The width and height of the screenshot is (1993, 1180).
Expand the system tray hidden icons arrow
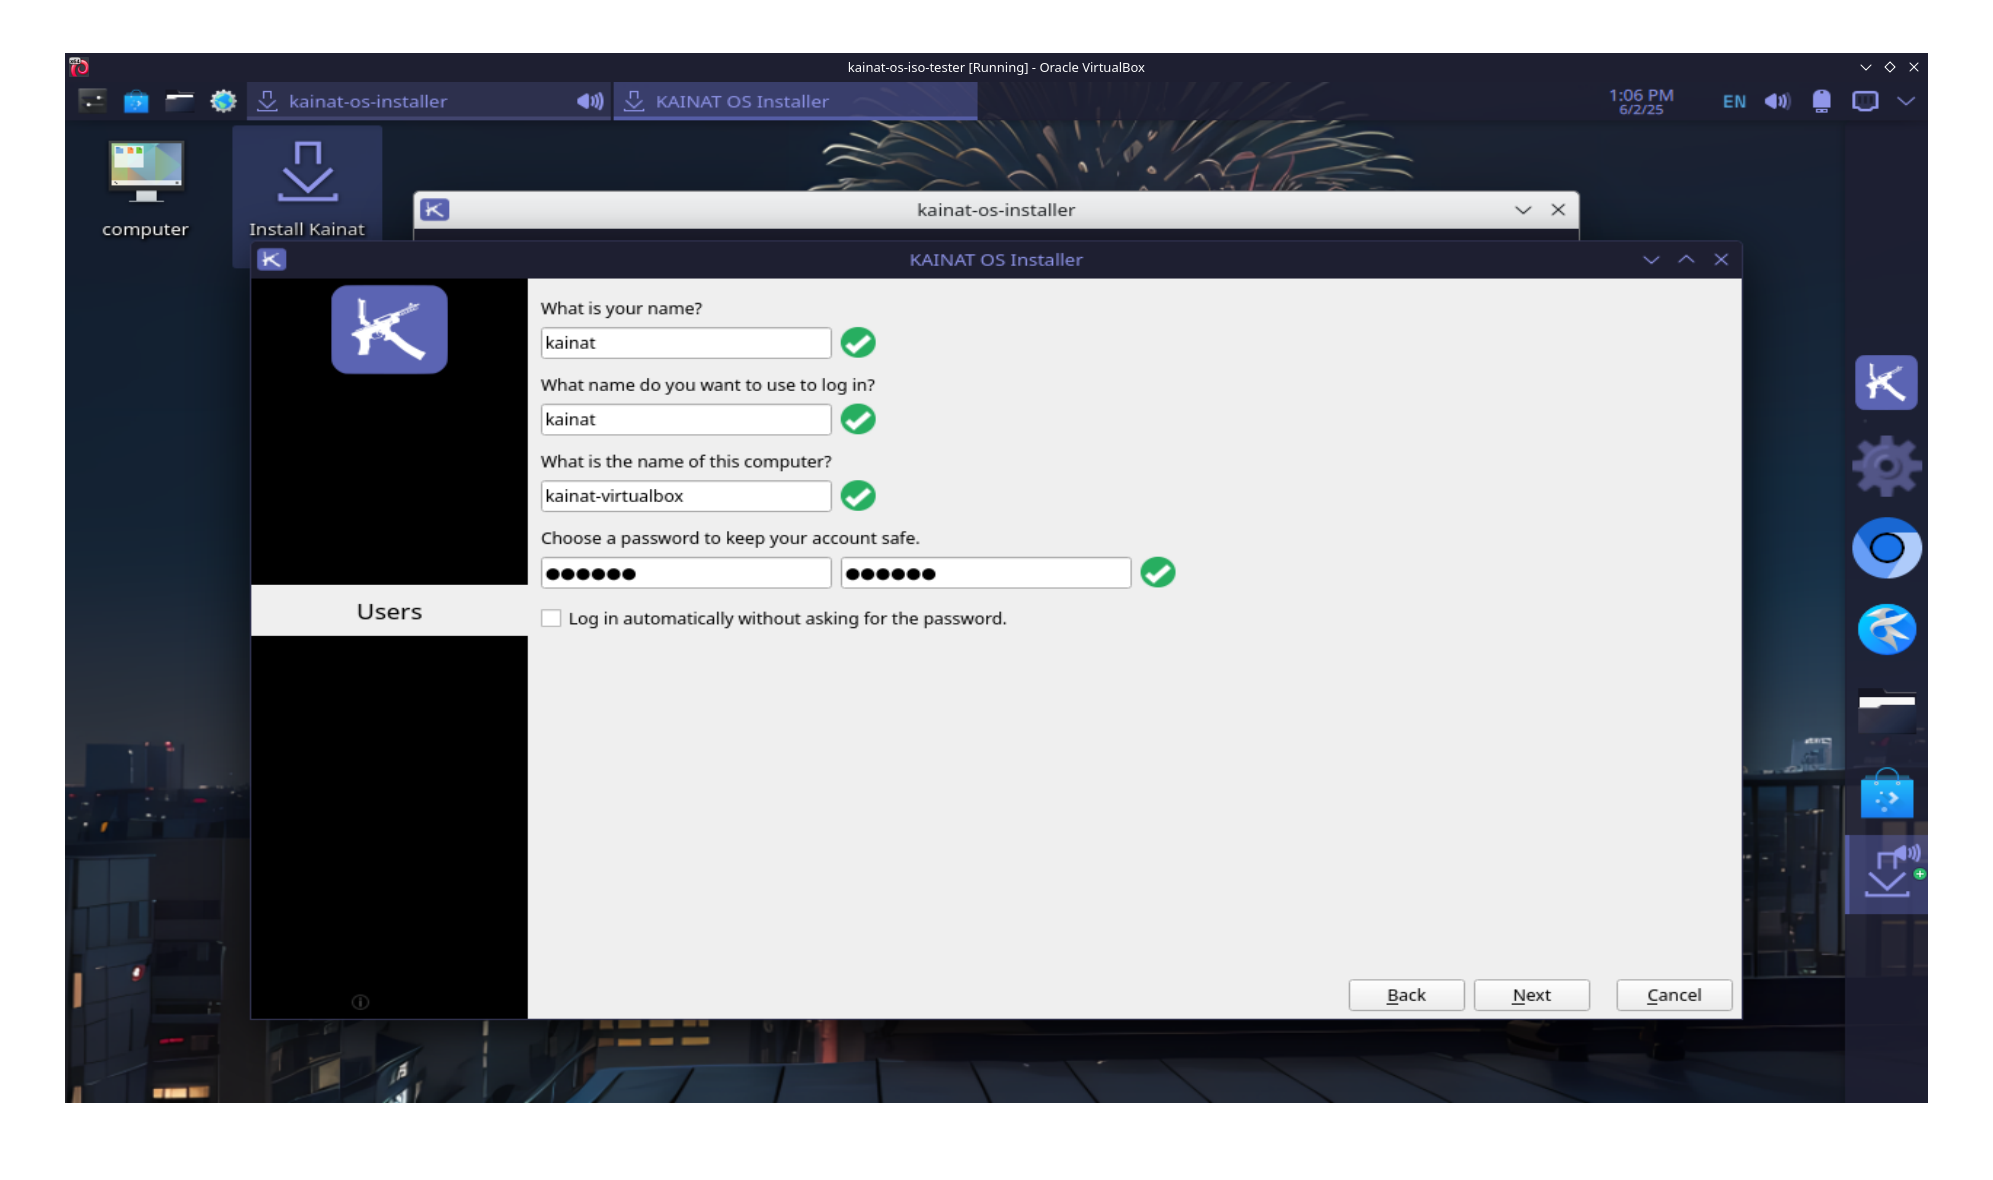pyautogui.click(x=1906, y=101)
